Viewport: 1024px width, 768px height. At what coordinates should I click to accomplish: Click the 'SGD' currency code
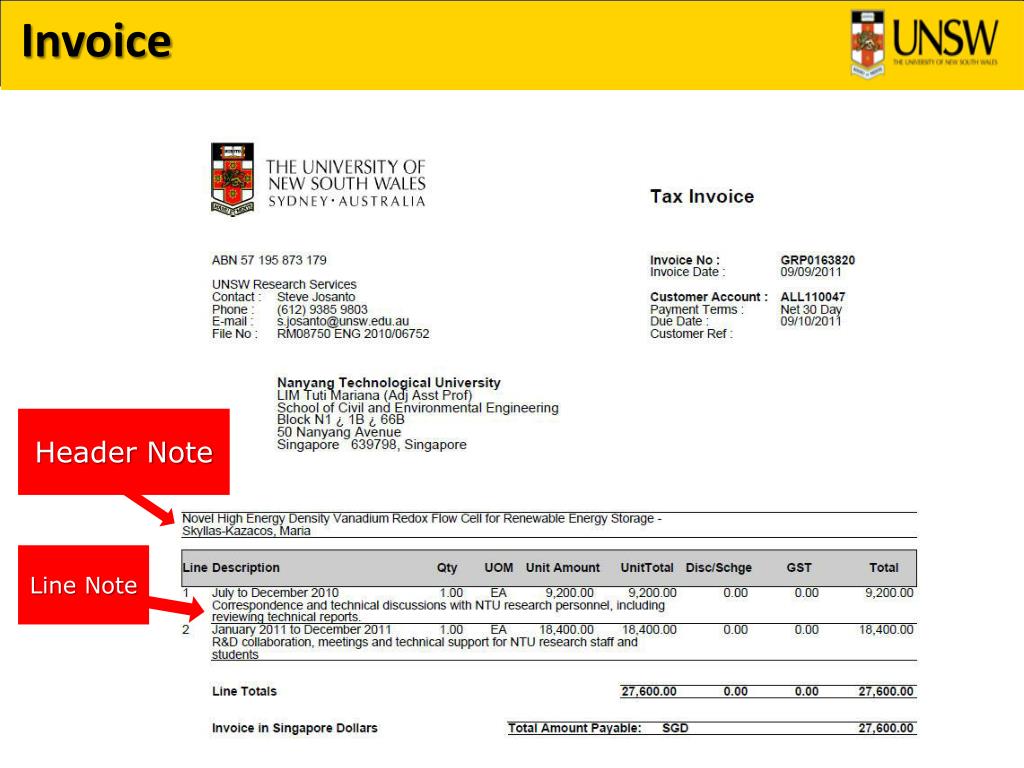675,728
